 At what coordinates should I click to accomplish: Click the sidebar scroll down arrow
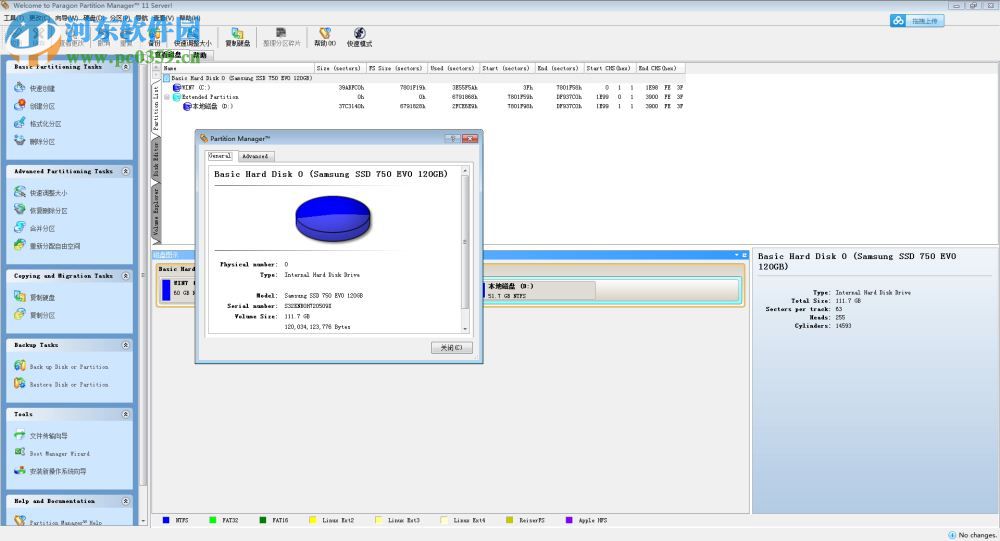(143, 521)
